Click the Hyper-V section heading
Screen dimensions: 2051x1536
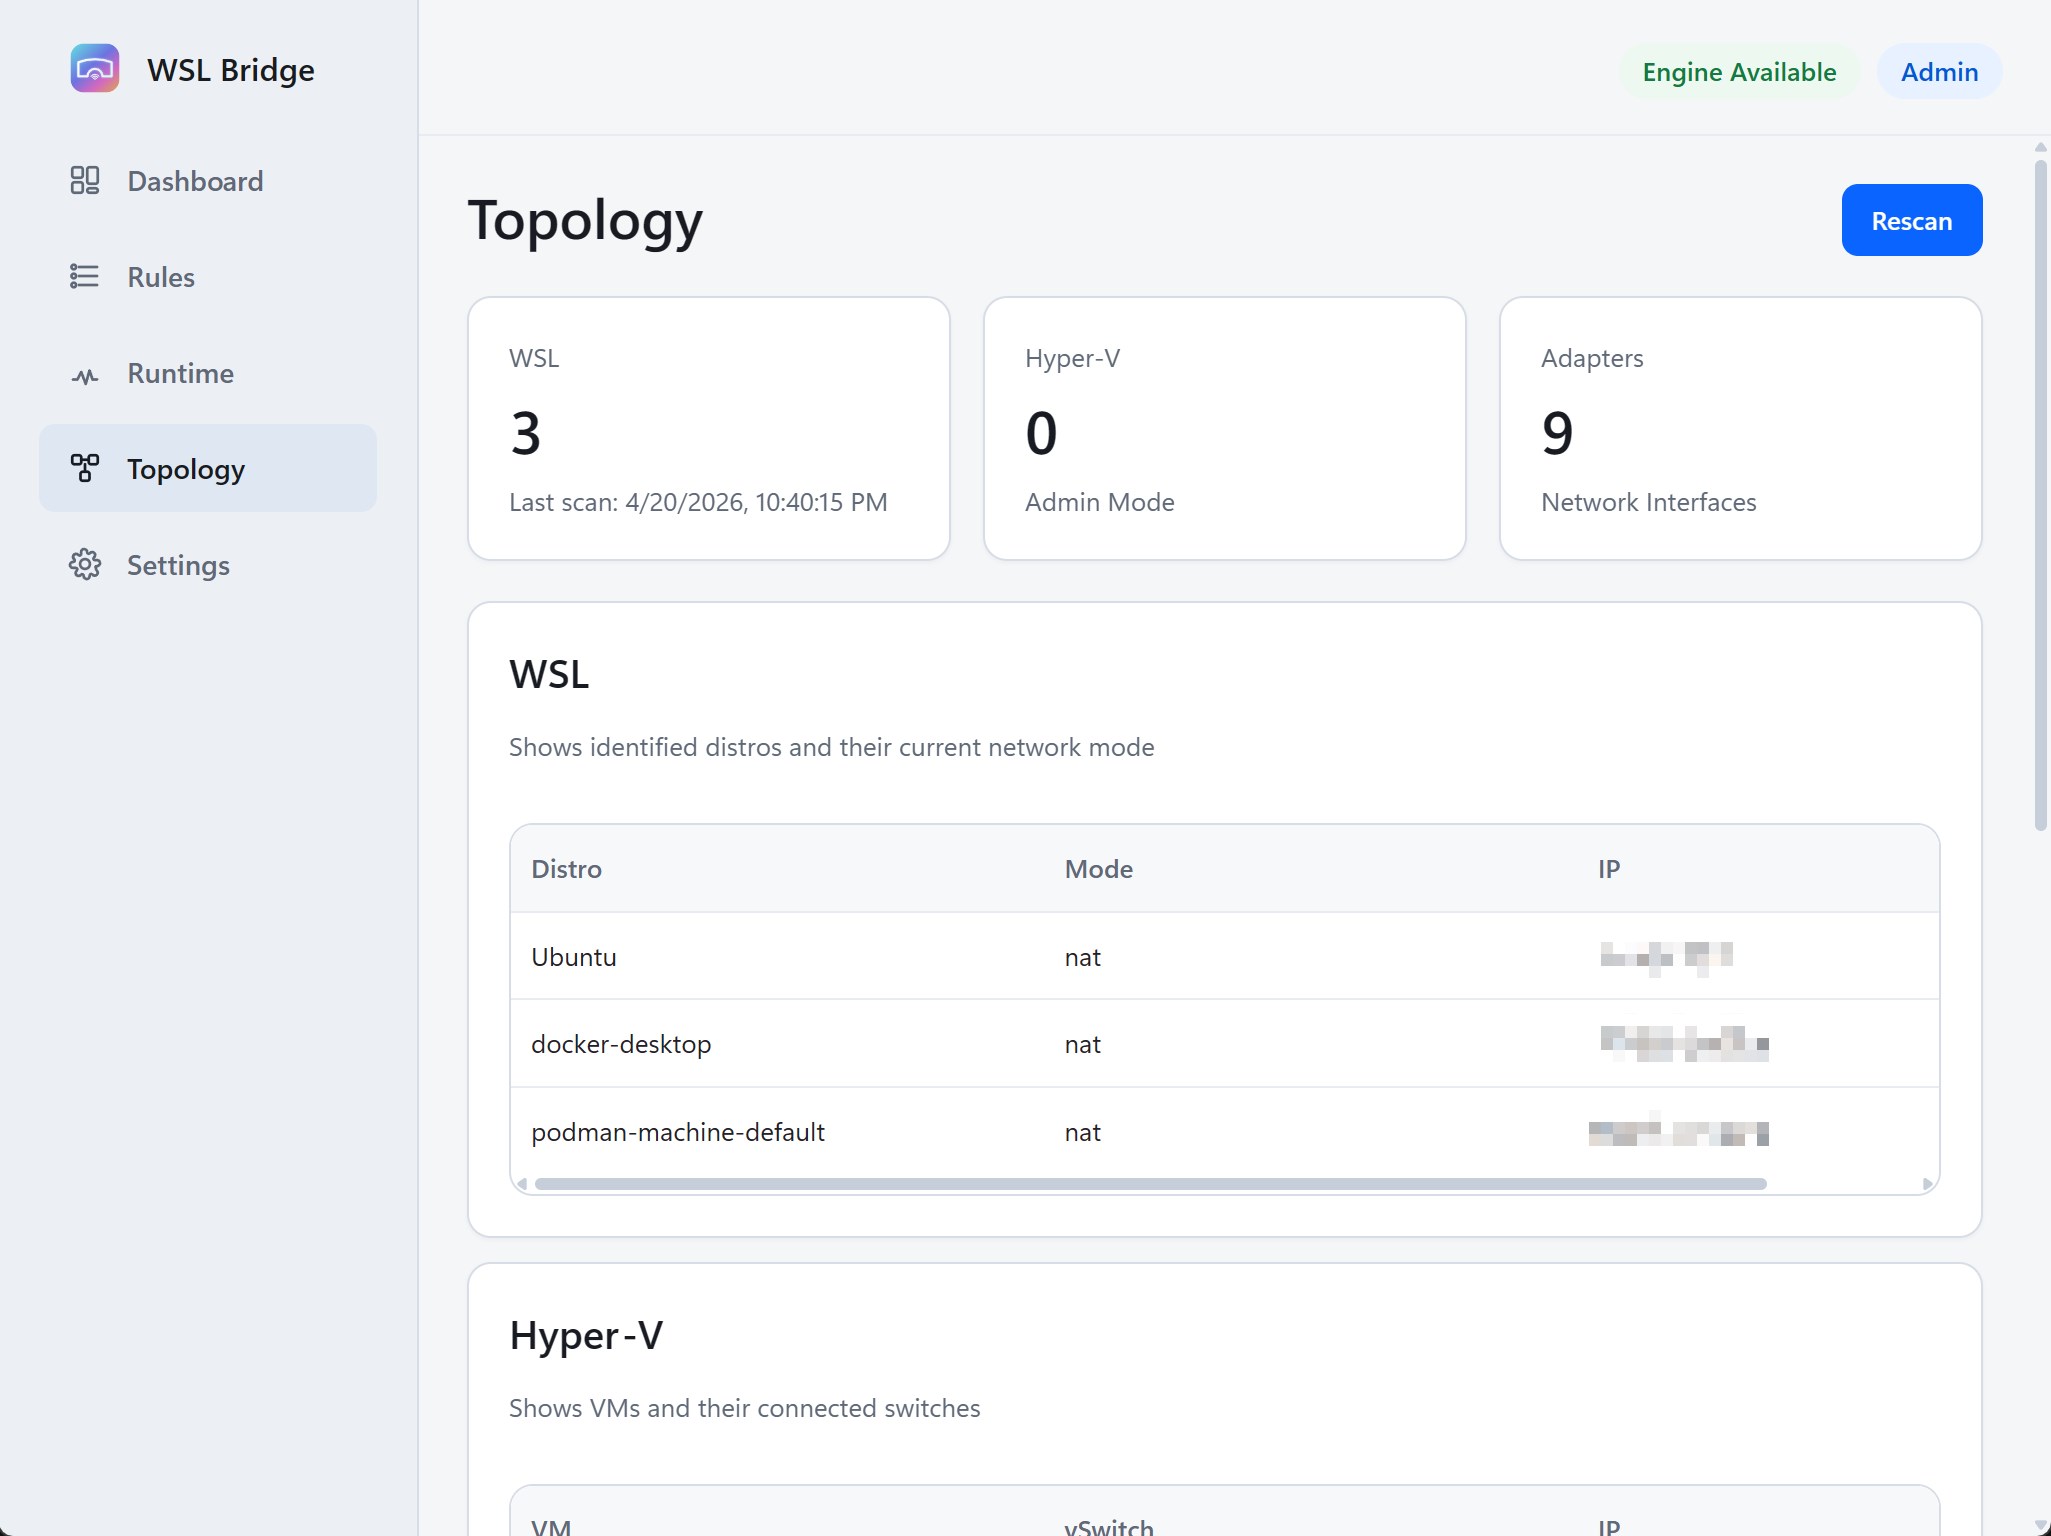pos(586,1336)
